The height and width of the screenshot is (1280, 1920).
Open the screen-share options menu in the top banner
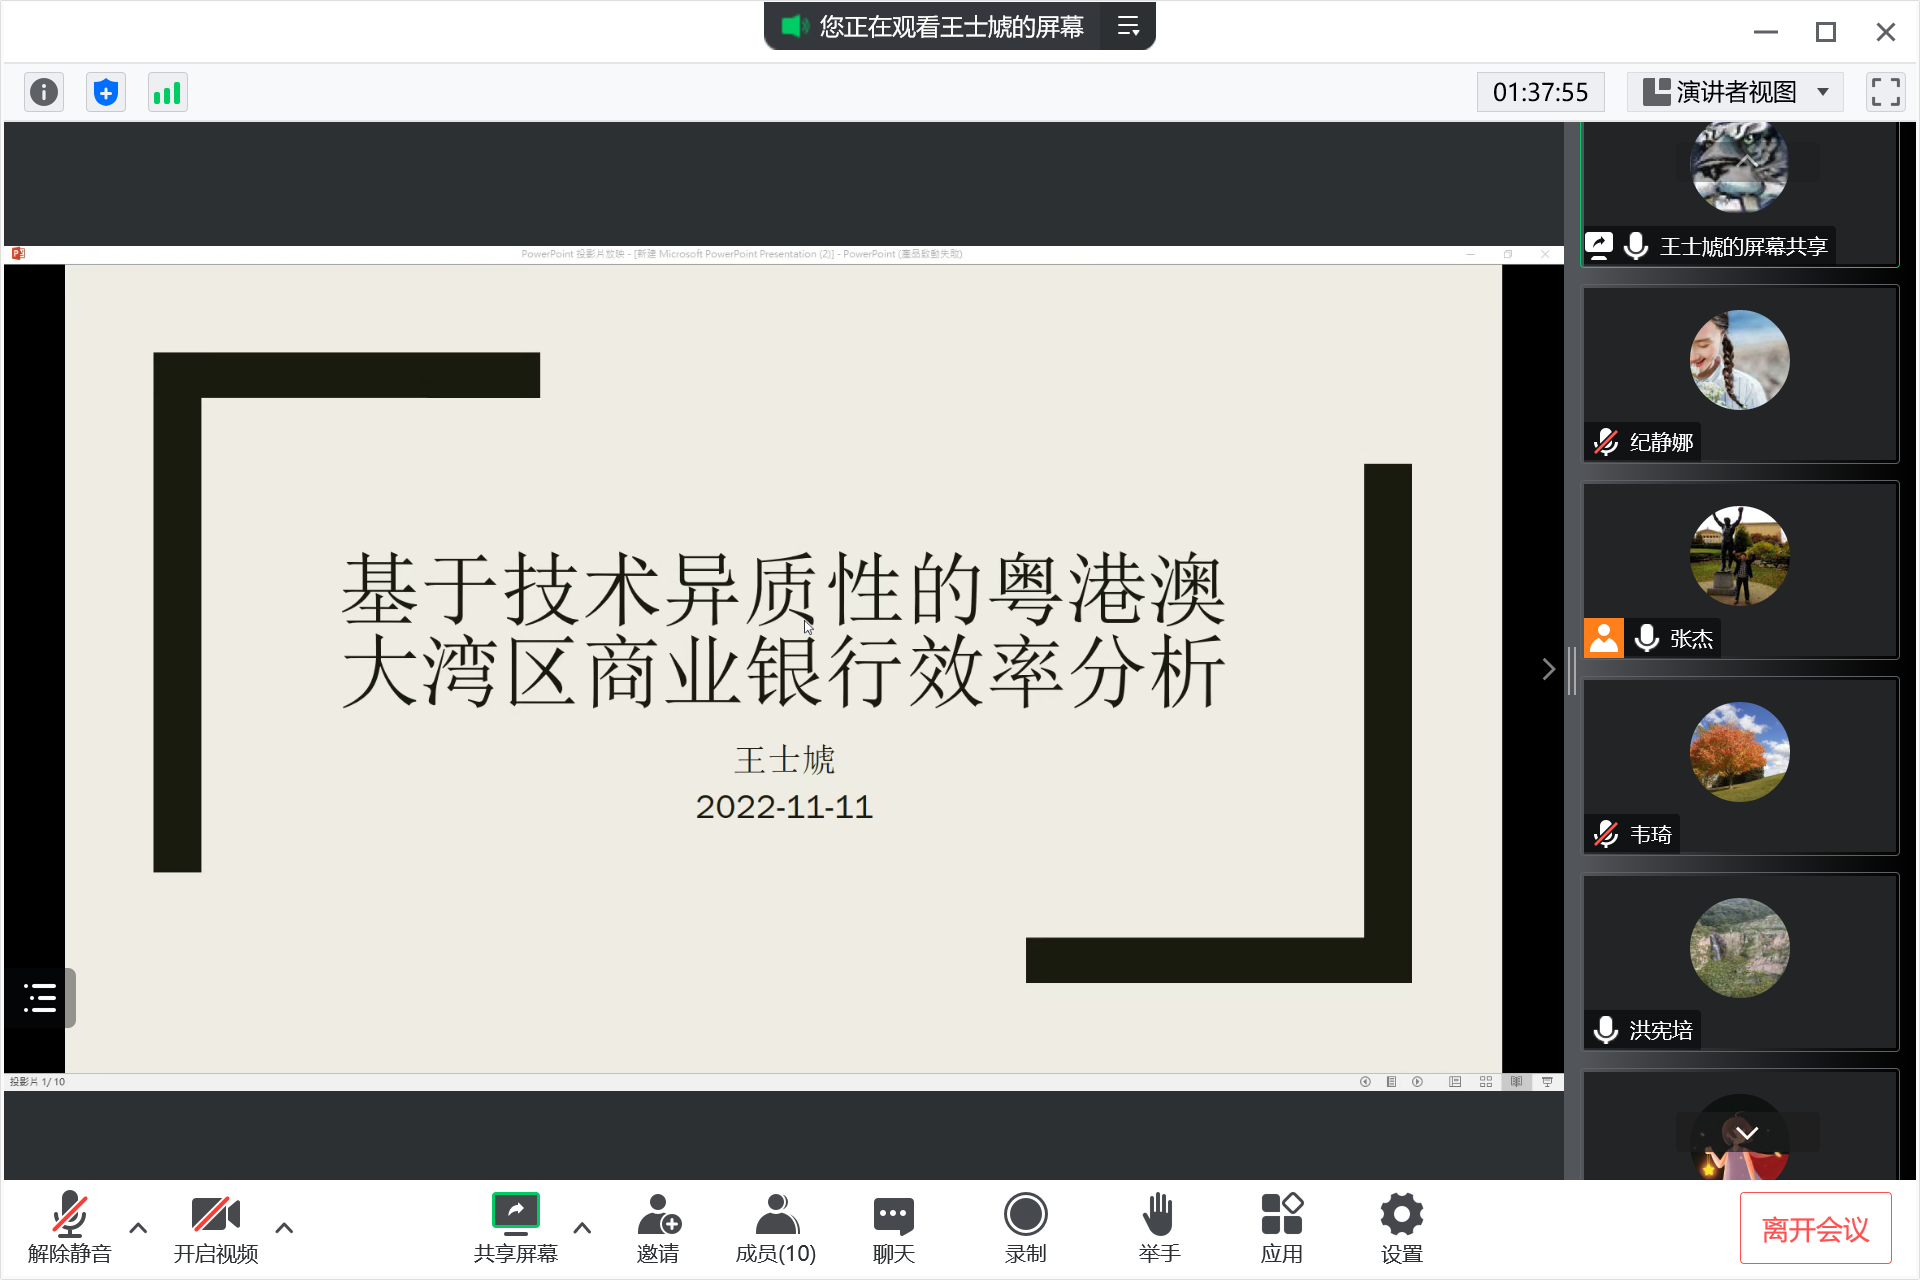point(1128,27)
